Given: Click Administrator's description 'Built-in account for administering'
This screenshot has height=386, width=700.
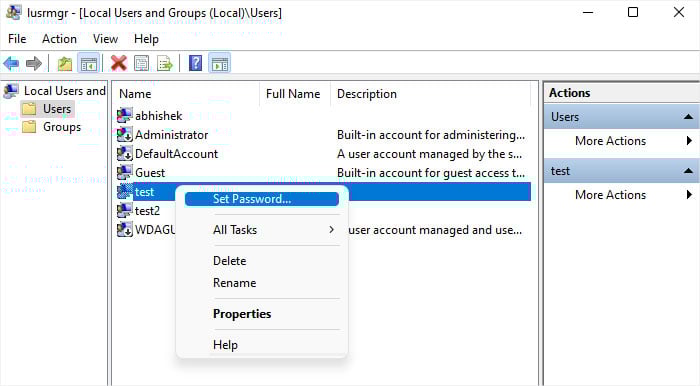Looking at the screenshot, I should click(x=431, y=135).
